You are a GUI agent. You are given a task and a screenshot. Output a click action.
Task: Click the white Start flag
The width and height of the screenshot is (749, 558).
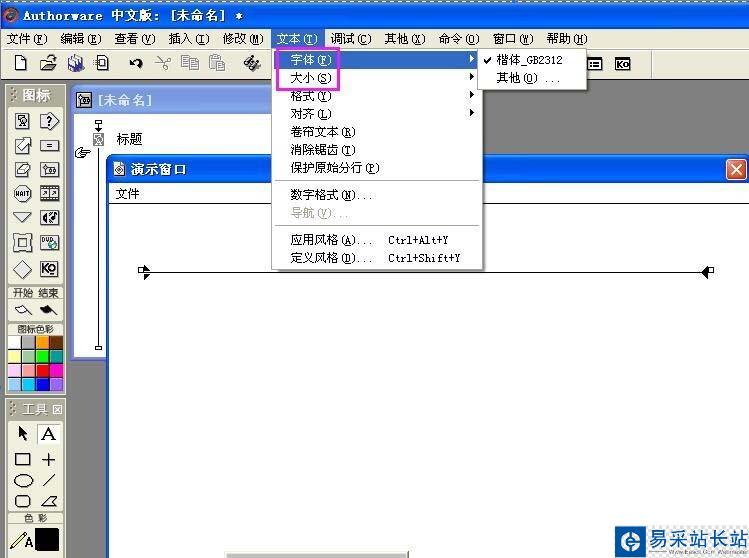pos(23,311)
